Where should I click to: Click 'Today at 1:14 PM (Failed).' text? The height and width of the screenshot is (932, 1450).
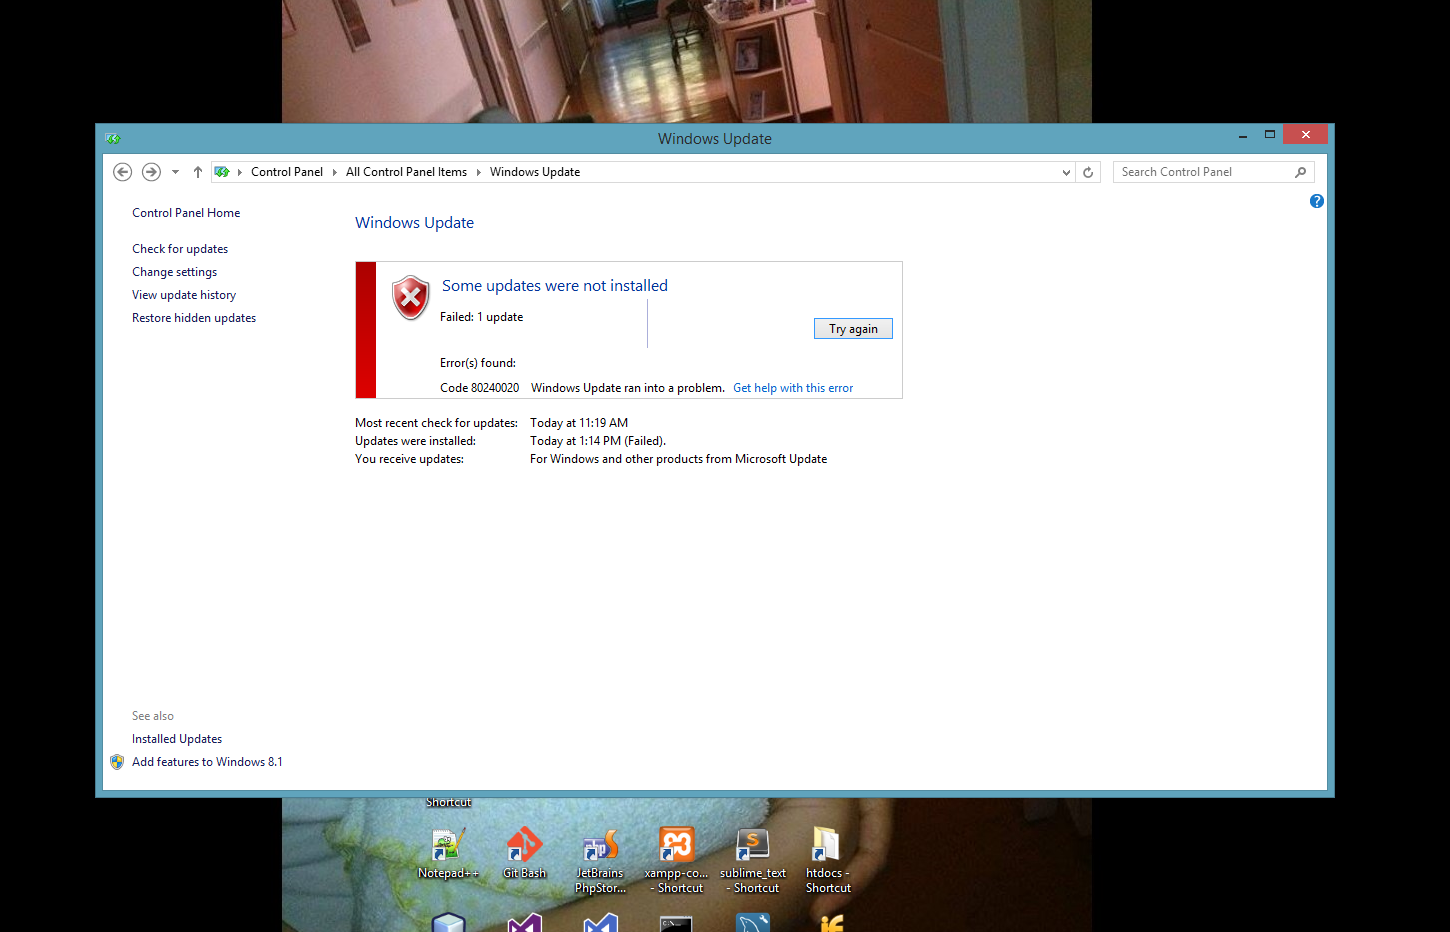coord(598,441)
